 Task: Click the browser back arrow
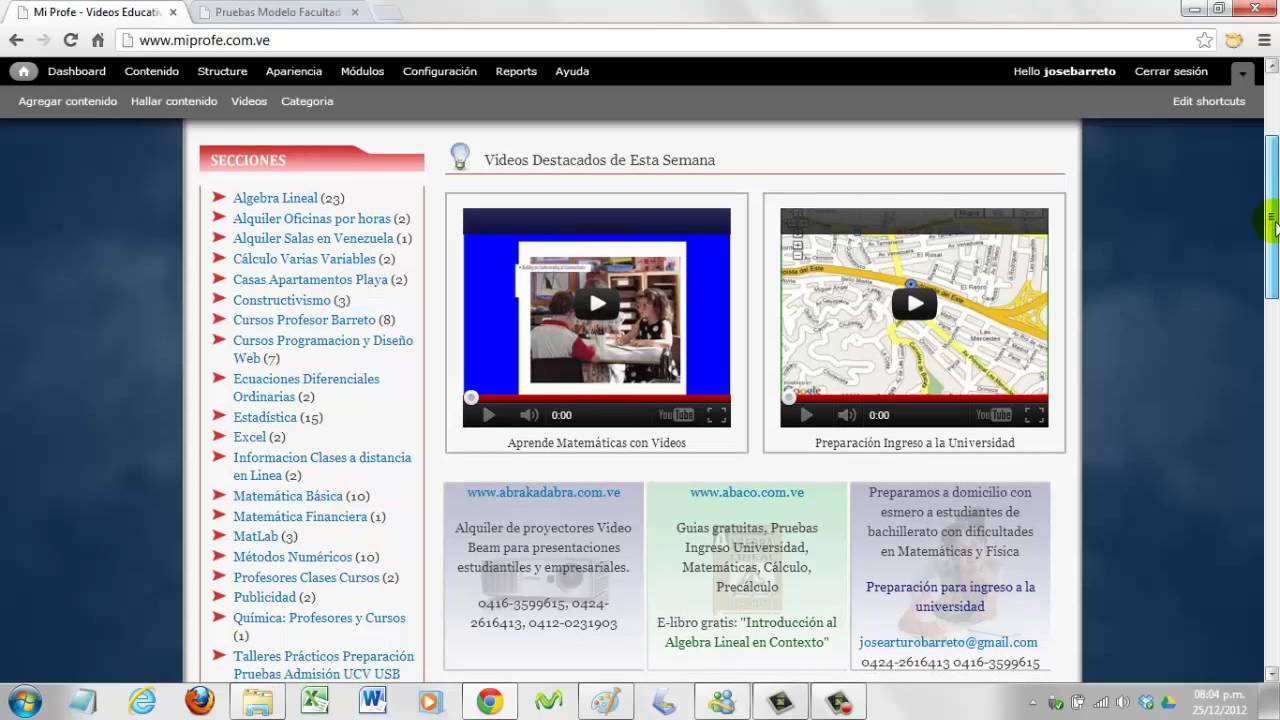point(16,40)
